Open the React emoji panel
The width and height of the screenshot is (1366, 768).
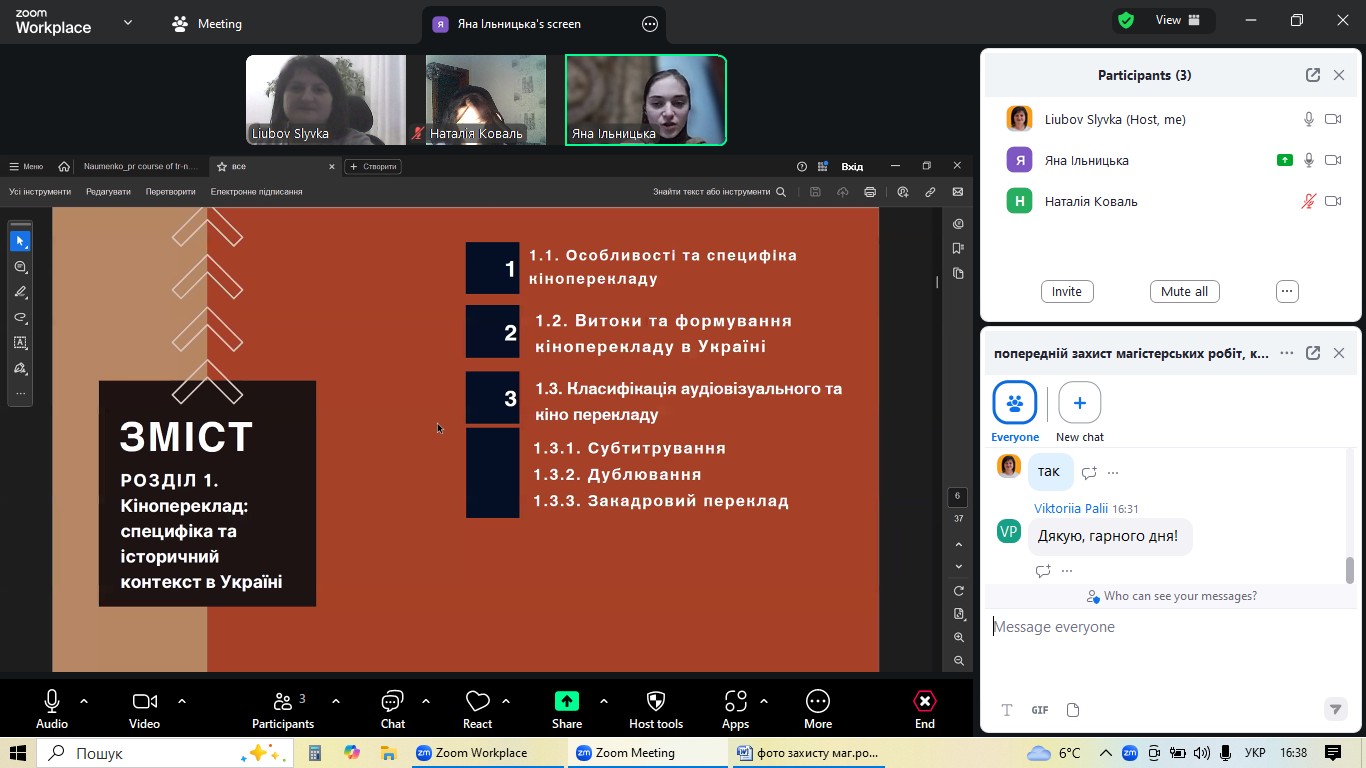478,702
